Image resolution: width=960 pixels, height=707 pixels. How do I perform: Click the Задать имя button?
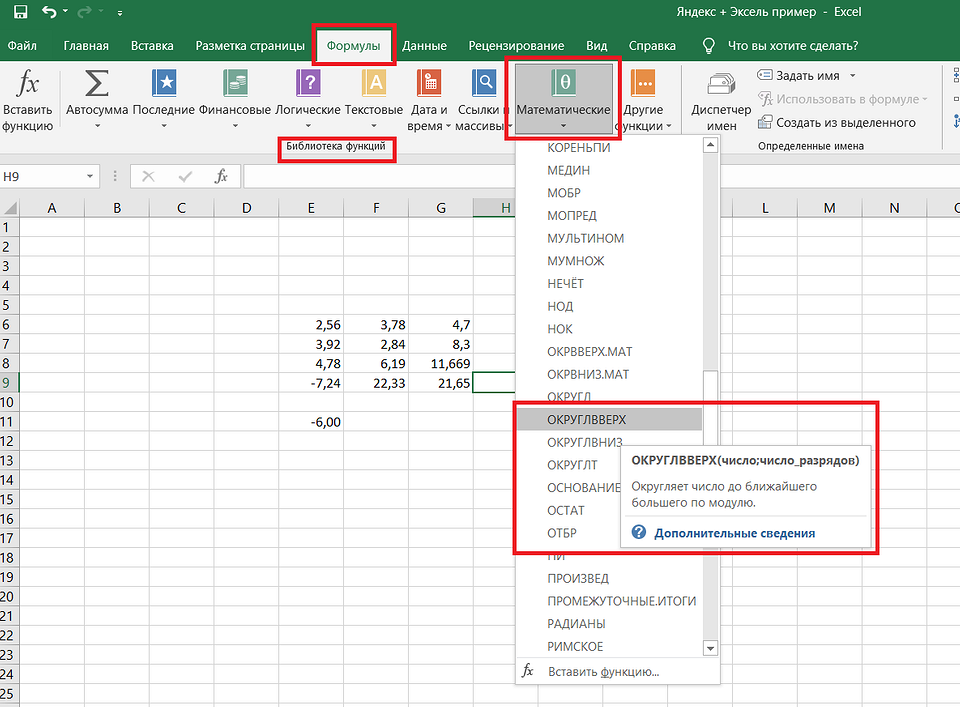pyautogui.click(x=799, y=75)
